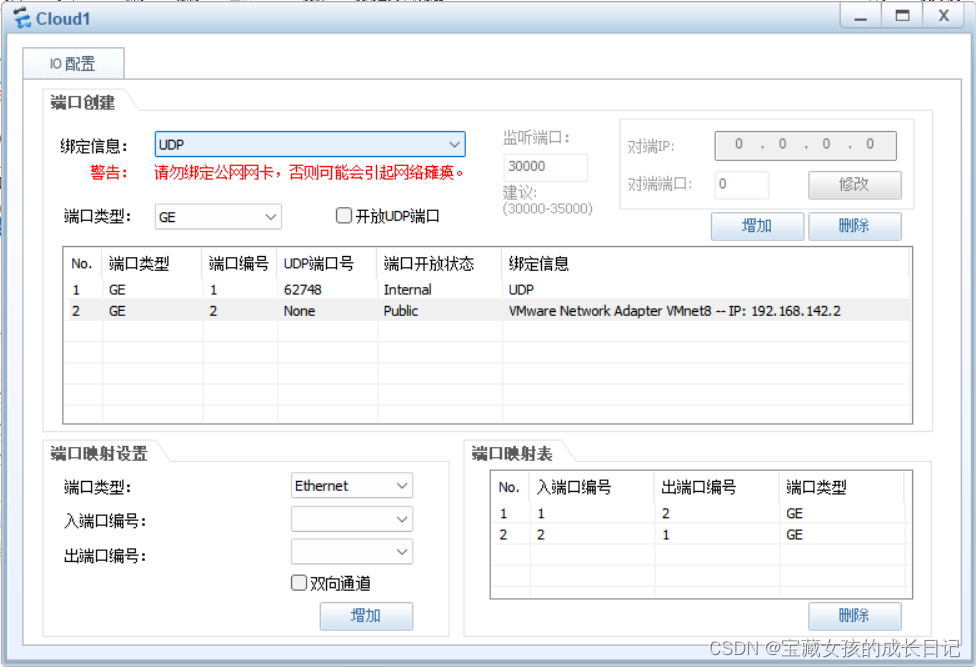This screenshot has height=667, width=976.
Task: Open the Ethernet port type dropdown
Action: pyautogui.click(x=352, y=486)
